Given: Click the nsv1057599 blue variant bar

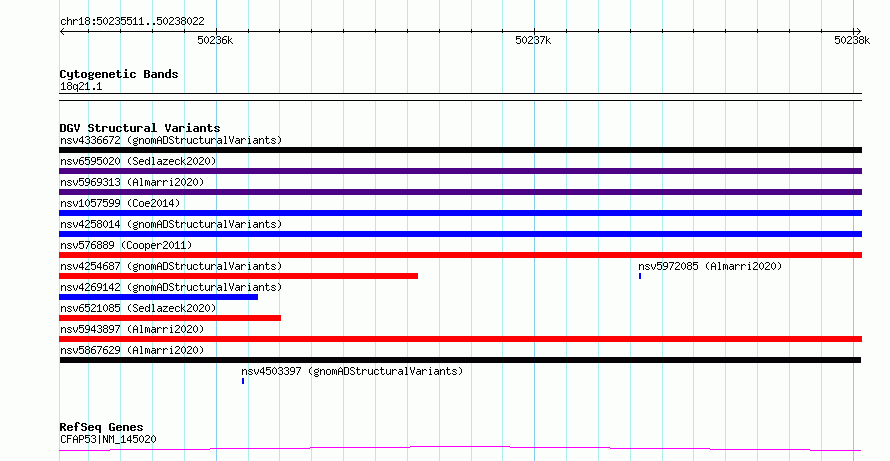Looking at the screenshot, I should click(460, 213).
